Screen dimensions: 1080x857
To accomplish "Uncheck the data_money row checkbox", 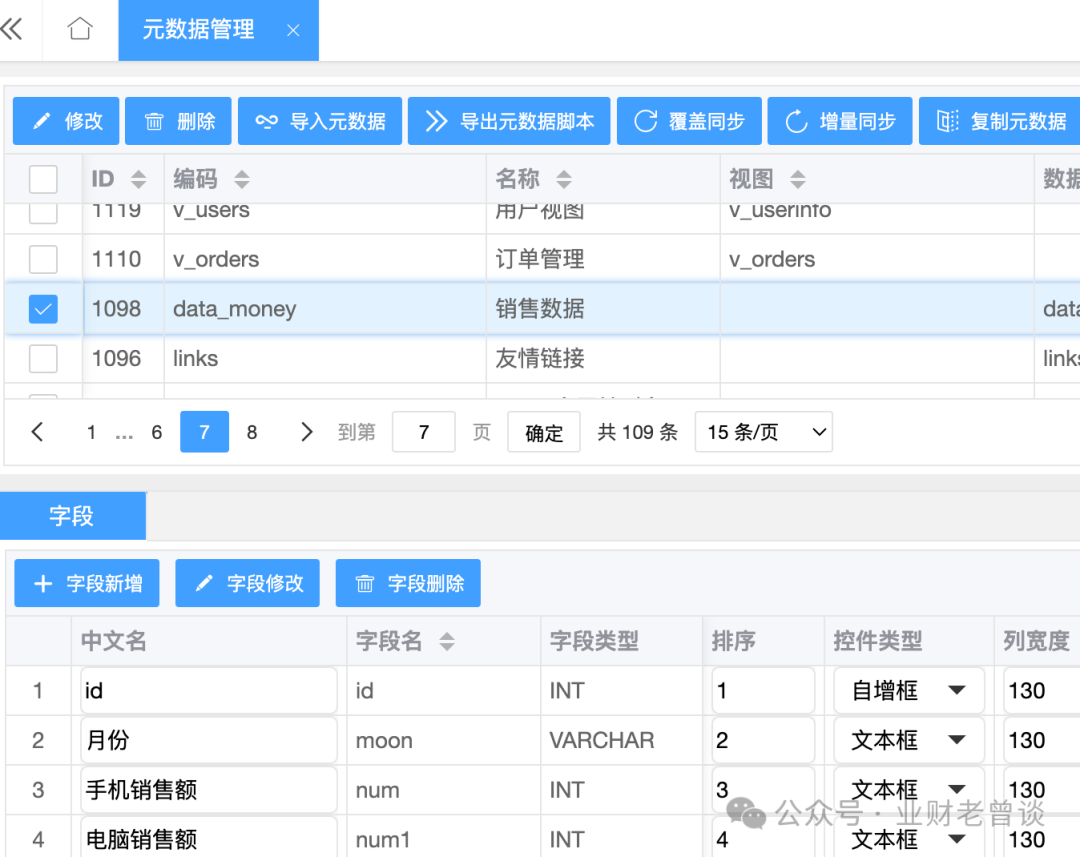I will pyautogui.click(x=43, y=309).
